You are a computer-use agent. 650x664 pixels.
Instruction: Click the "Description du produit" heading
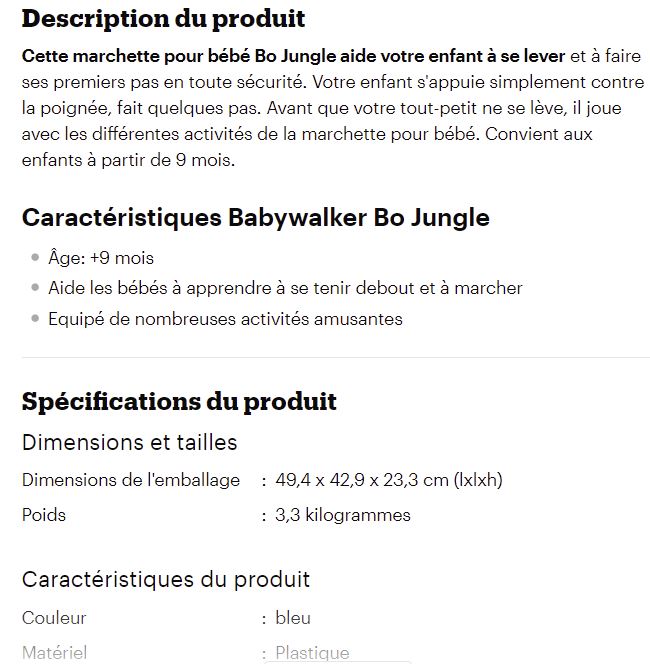(x=163, y=19)
